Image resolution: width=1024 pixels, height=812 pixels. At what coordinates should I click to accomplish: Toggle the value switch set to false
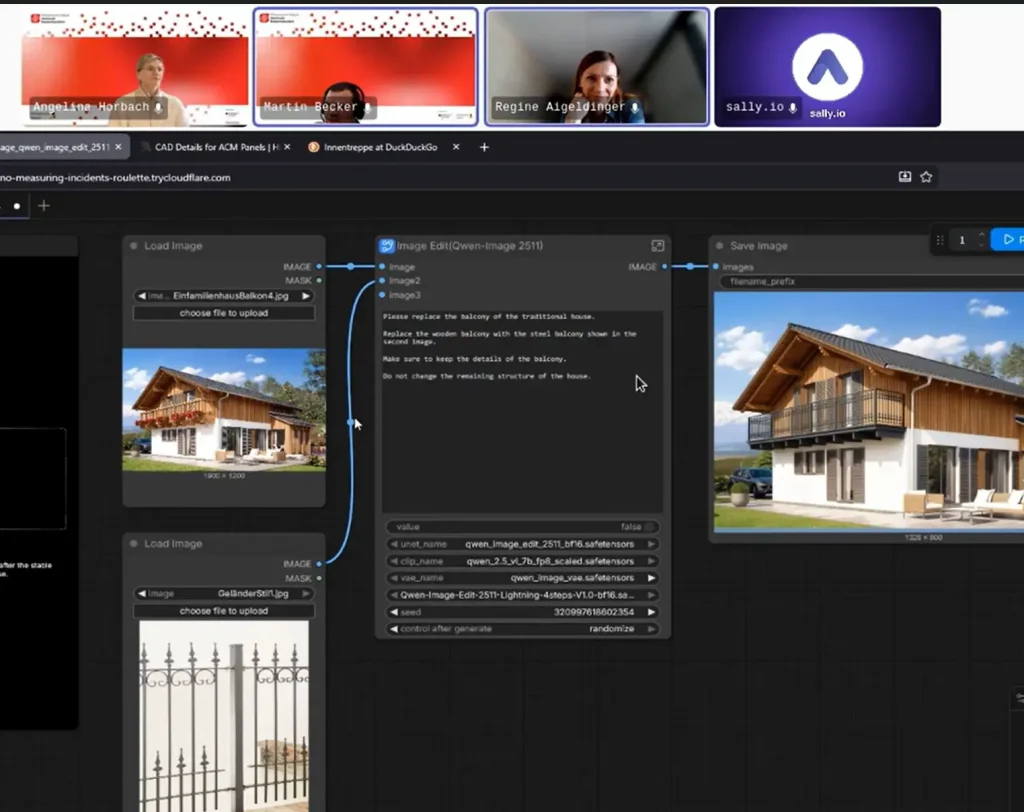coord(649,527)
